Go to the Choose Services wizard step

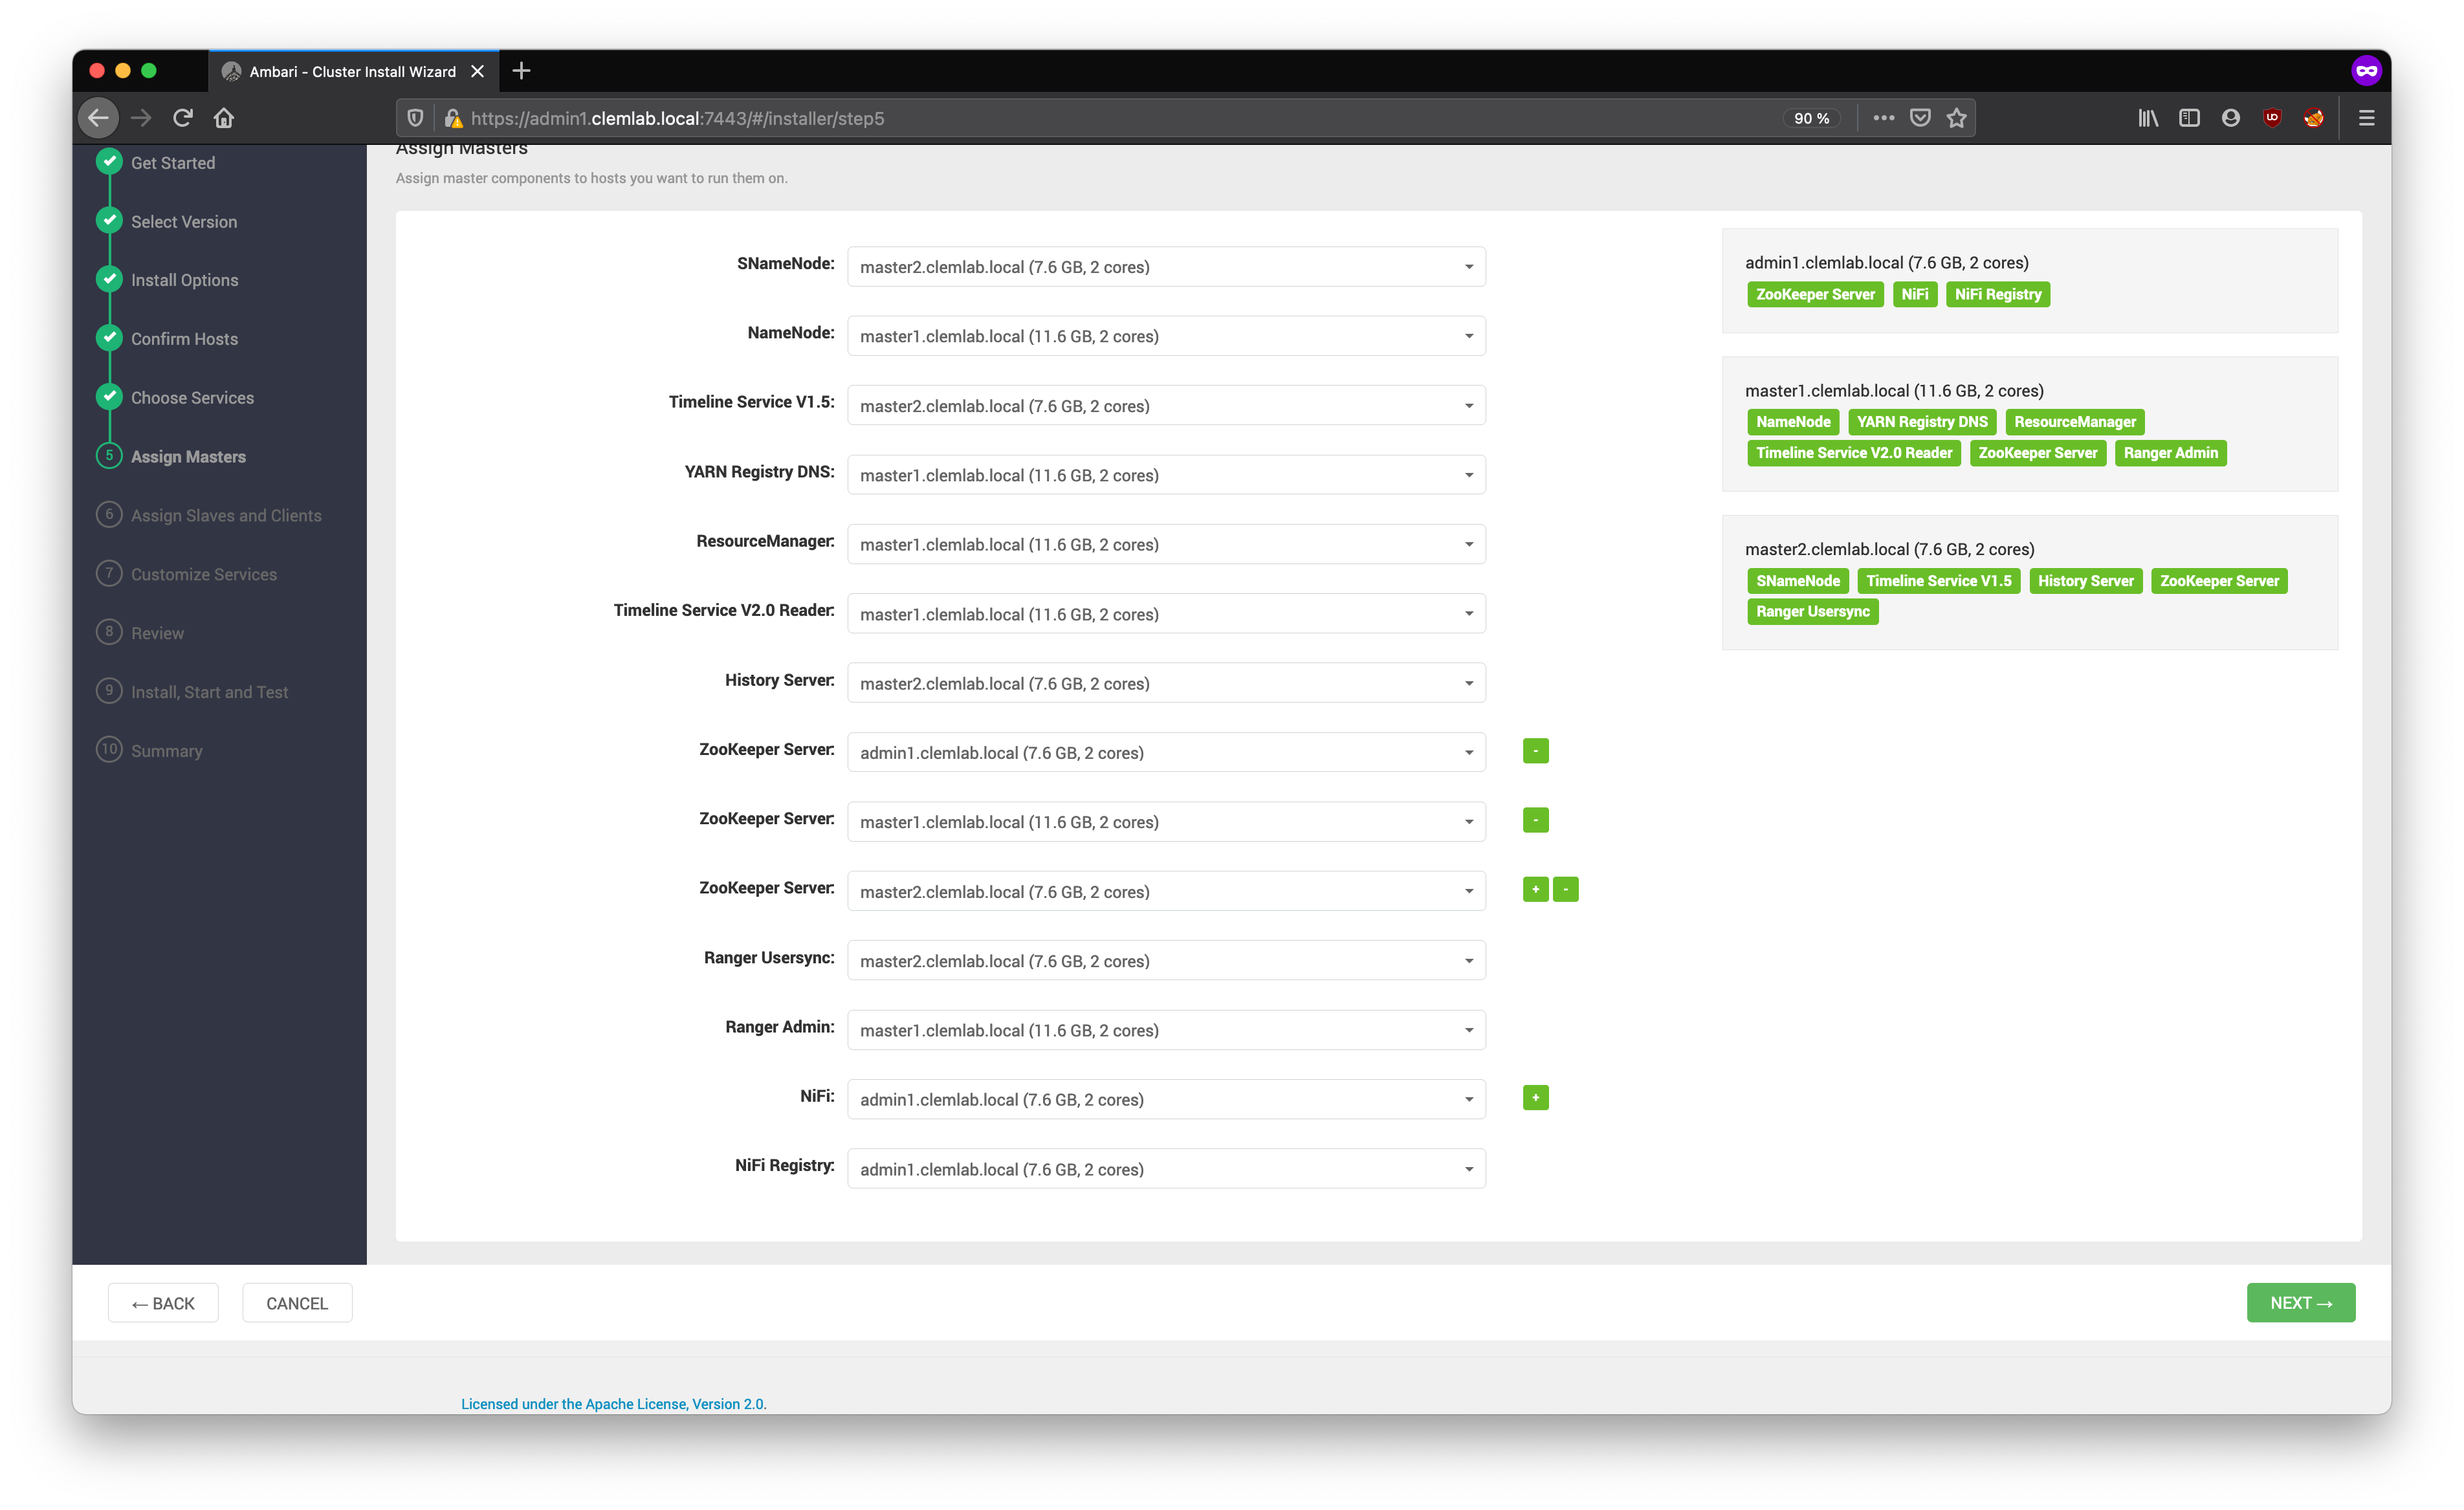[x=192, y=398]
